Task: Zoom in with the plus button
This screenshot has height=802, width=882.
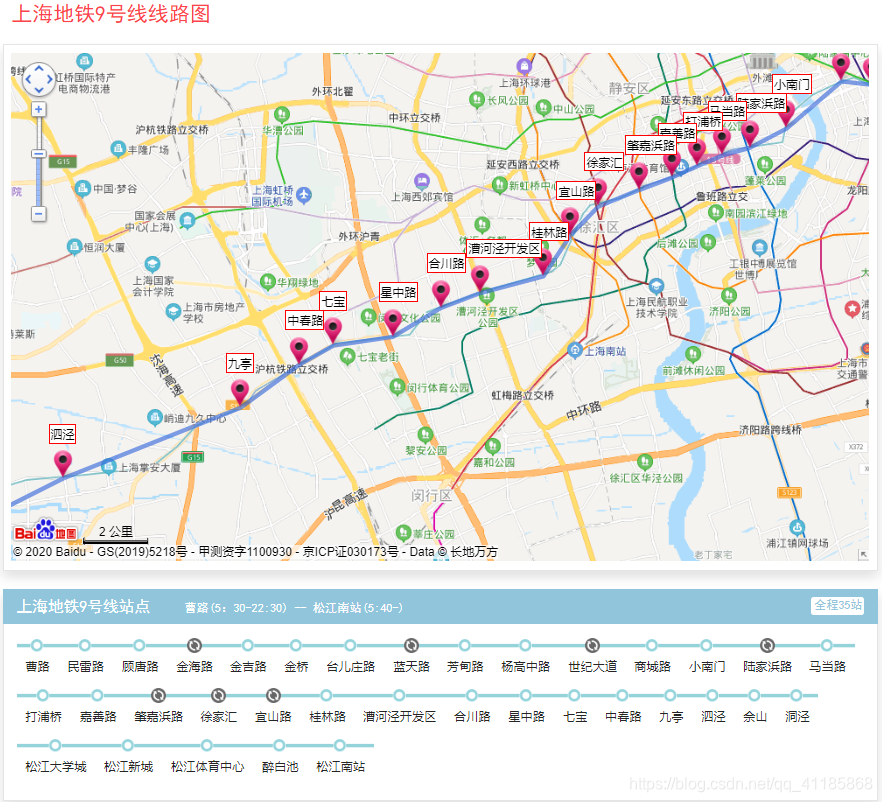Action: tap(38, 109)
